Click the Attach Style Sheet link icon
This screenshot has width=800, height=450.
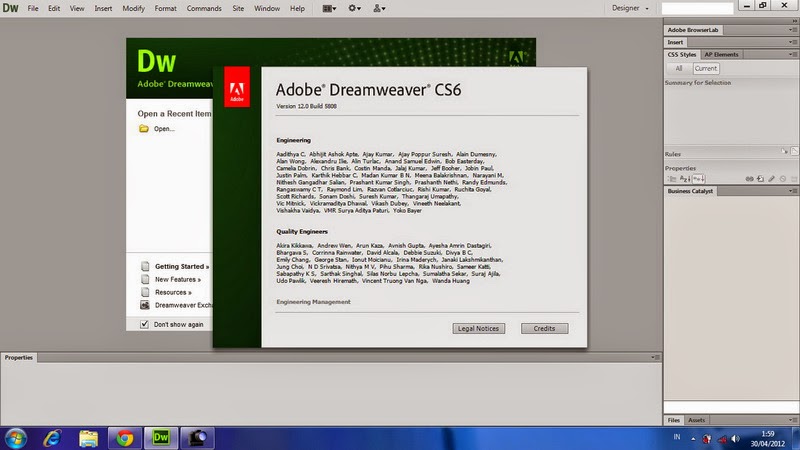click(749, 179)
